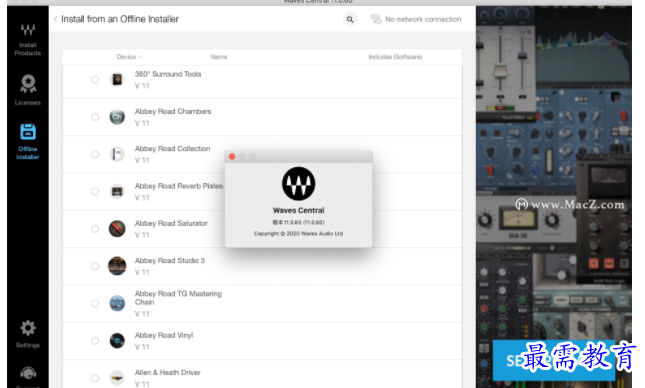The width and height of the screenshot is (645, 388).
Task: Click the Install from an Offline Installer title
Action: [120, 19]
